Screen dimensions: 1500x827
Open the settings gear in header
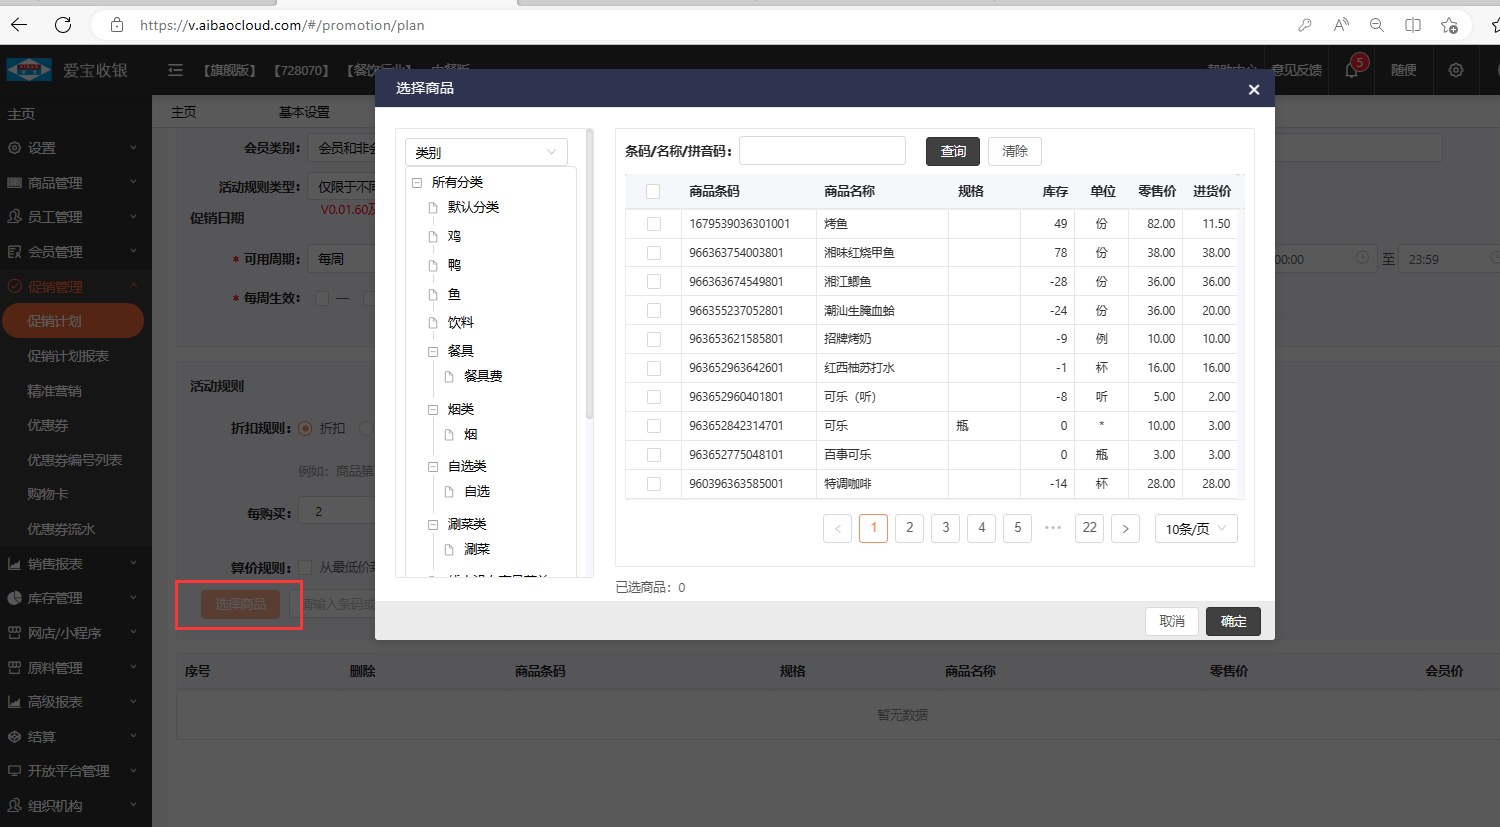(x=1456, y=70)
